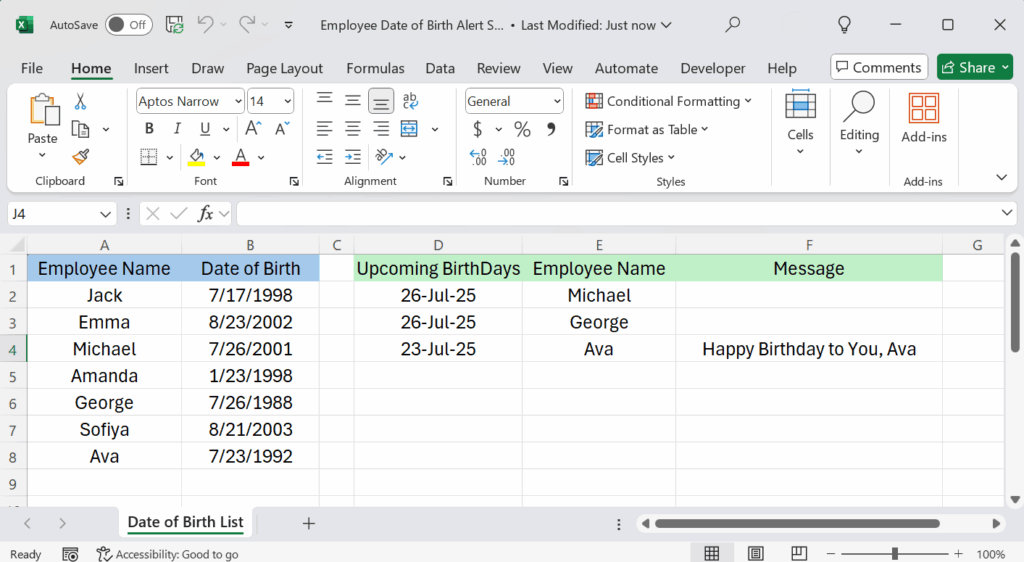Click the Insert Function fx icon

point(206,214)
